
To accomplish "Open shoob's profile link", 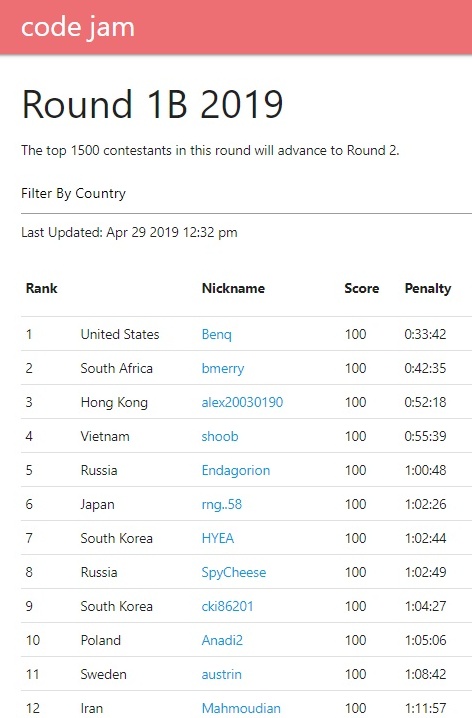I will tap(220, 436).
